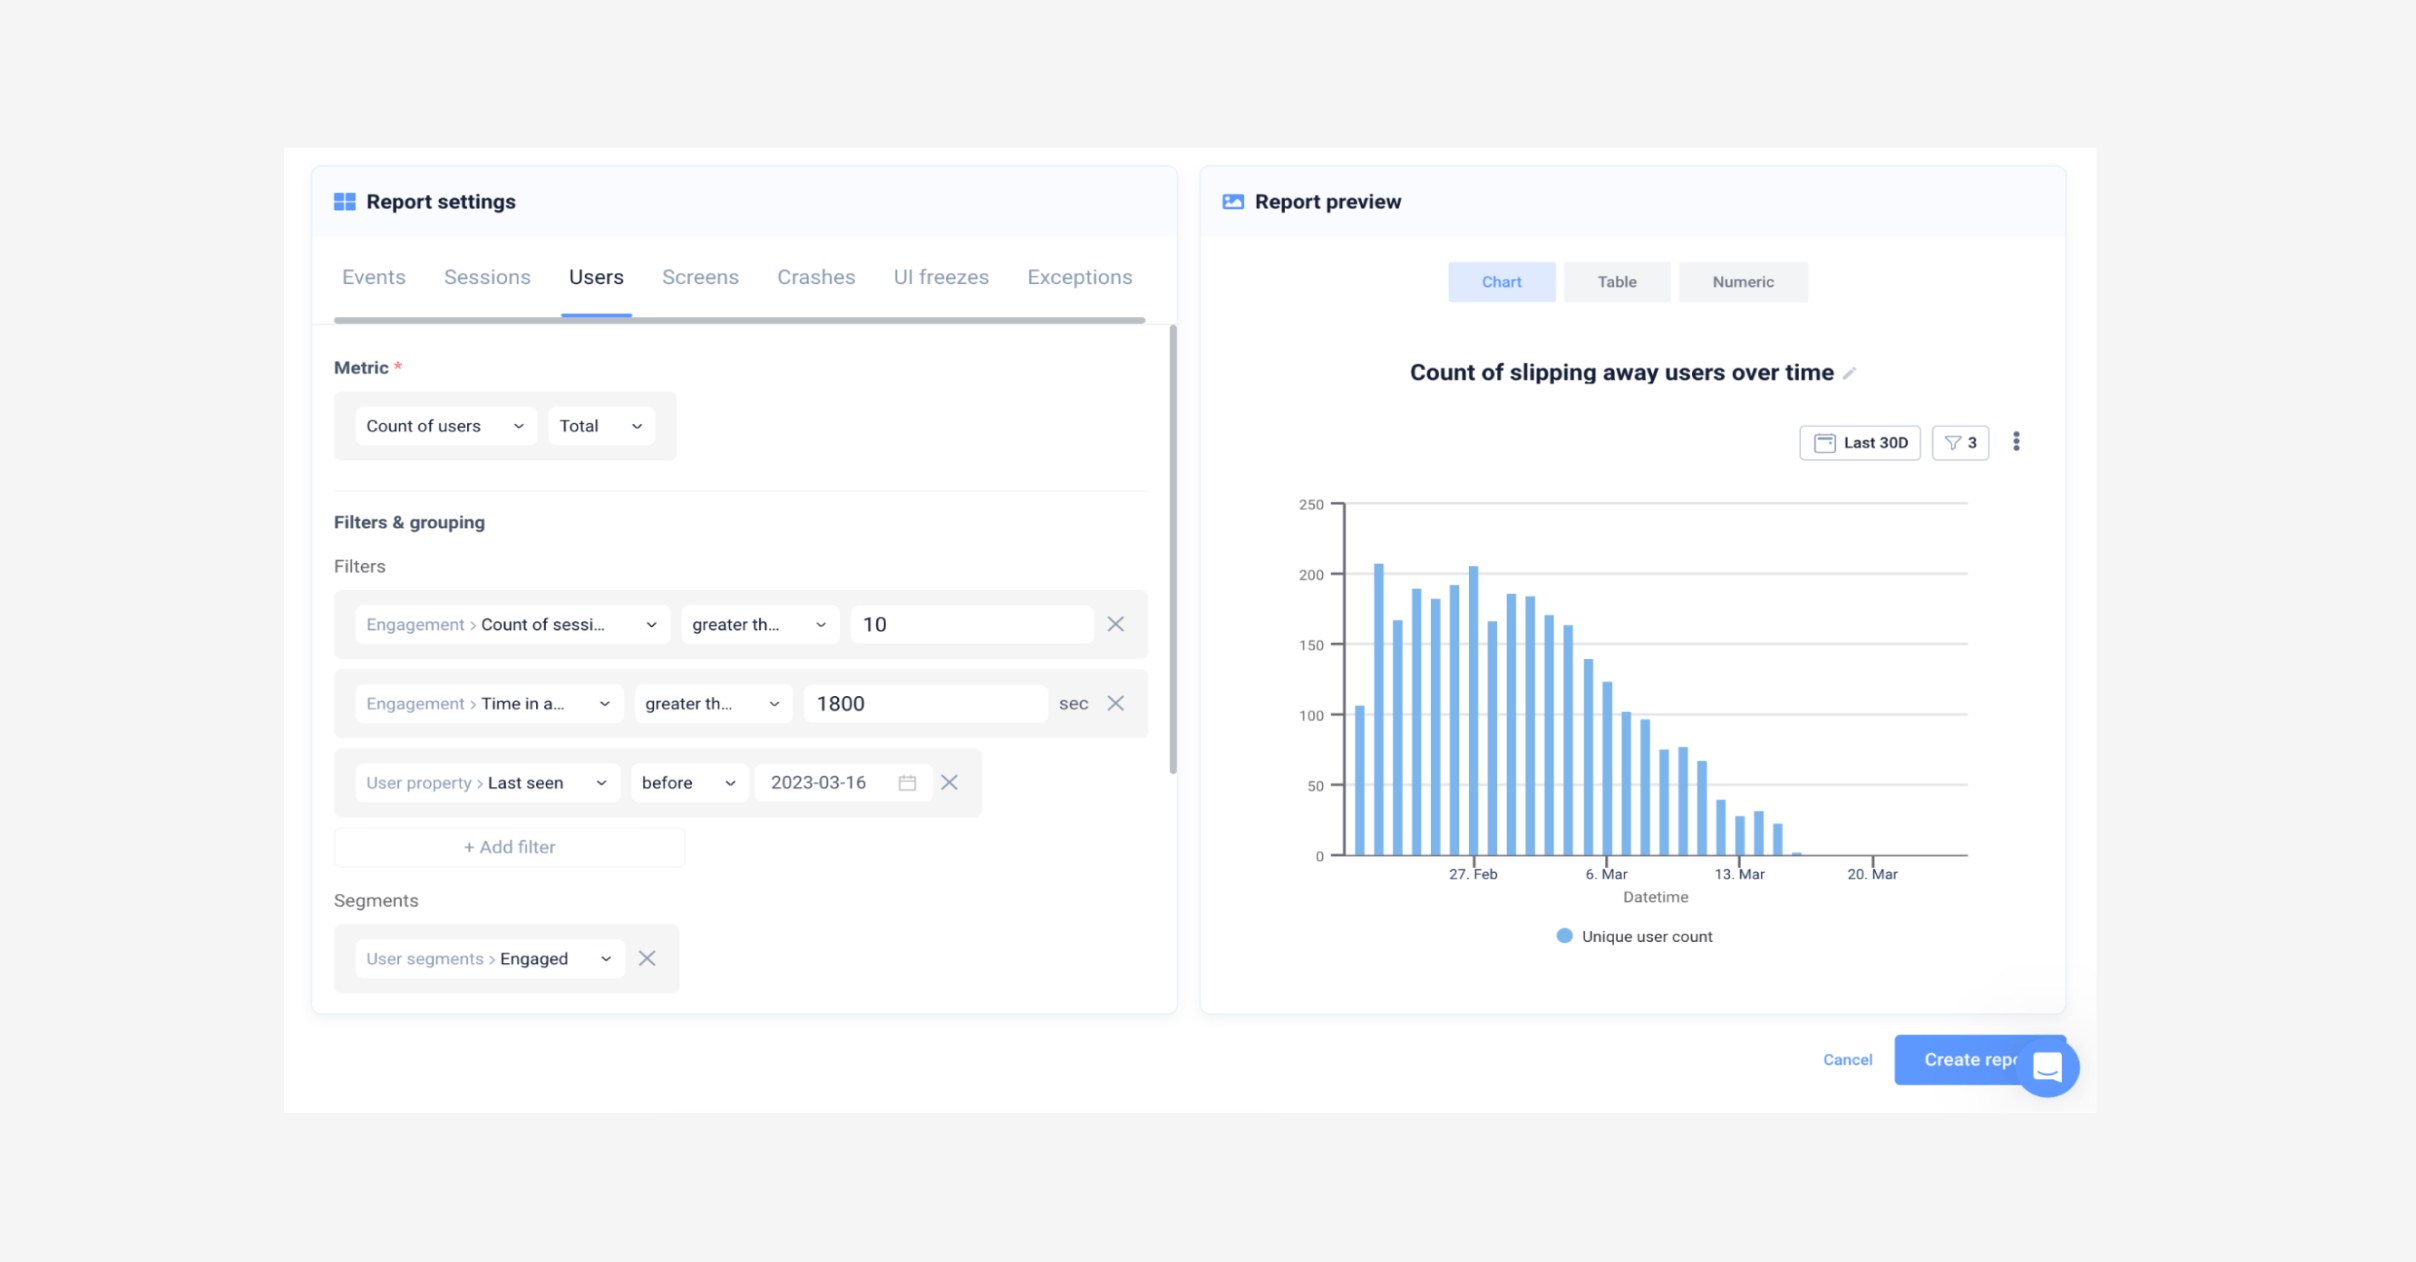Remove the Time in app filter
This screenshot has height=1262, width=2416.
(x=1116, y=703)
